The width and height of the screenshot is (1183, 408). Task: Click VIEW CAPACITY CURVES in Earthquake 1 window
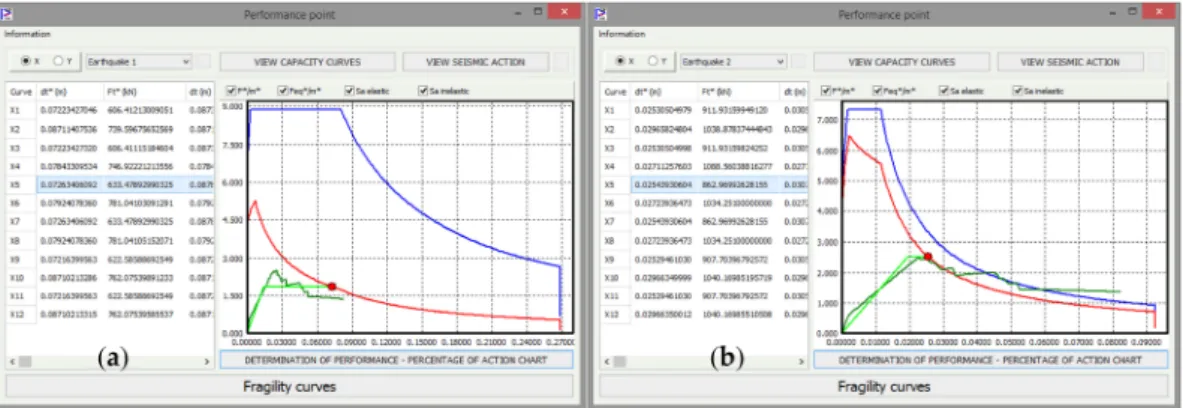tap(307, 62)
